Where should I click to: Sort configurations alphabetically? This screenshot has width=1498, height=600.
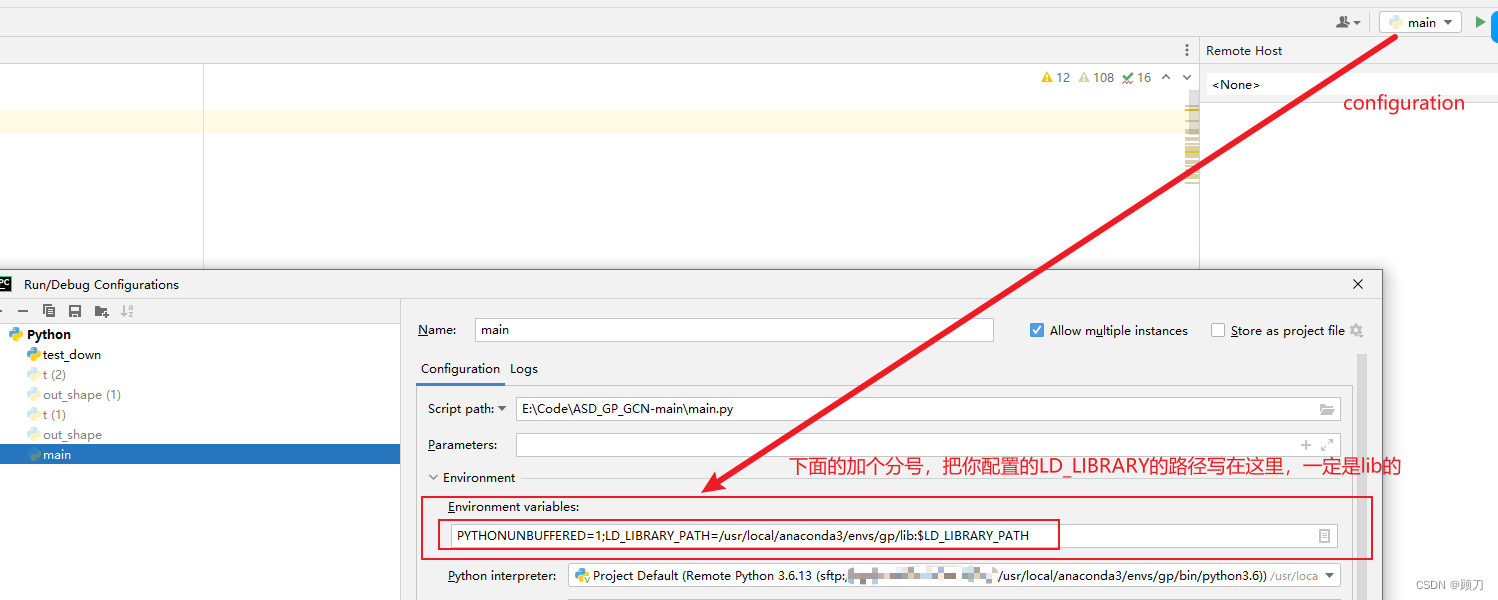pyautogui.click(x=126, y=311)
